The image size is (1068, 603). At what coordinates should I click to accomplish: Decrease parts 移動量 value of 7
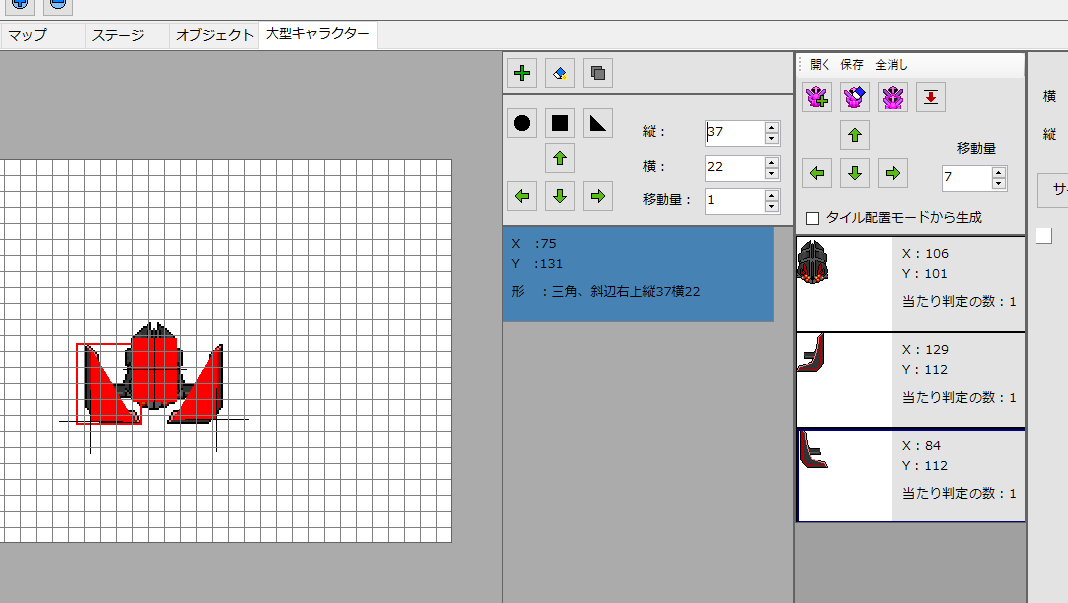pos(999,183)
